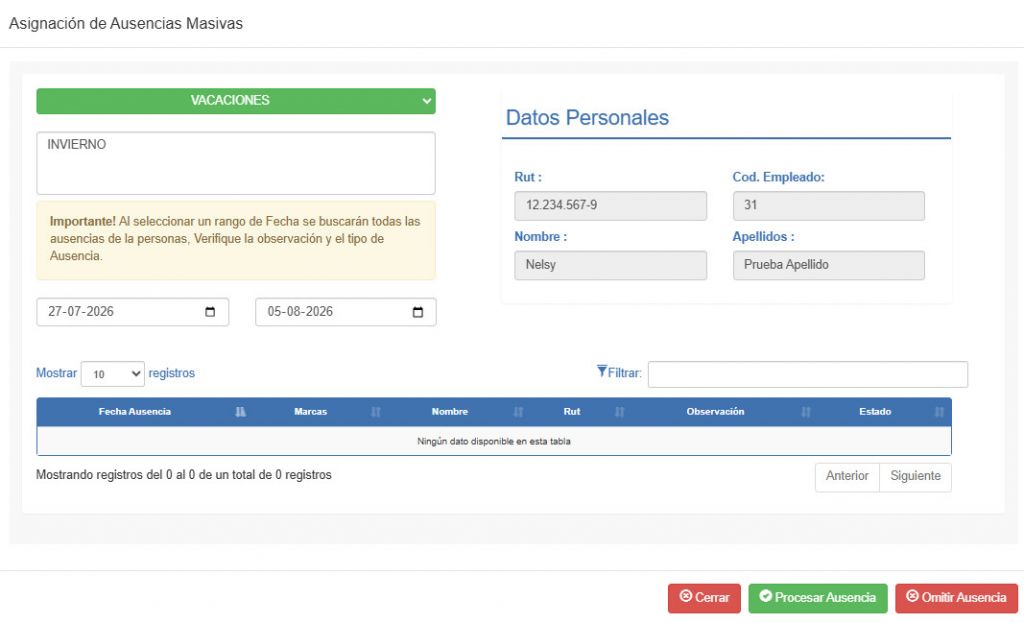
Task: Click the filter funnel icon beside Filtrar
Action: tap(601, 371)
